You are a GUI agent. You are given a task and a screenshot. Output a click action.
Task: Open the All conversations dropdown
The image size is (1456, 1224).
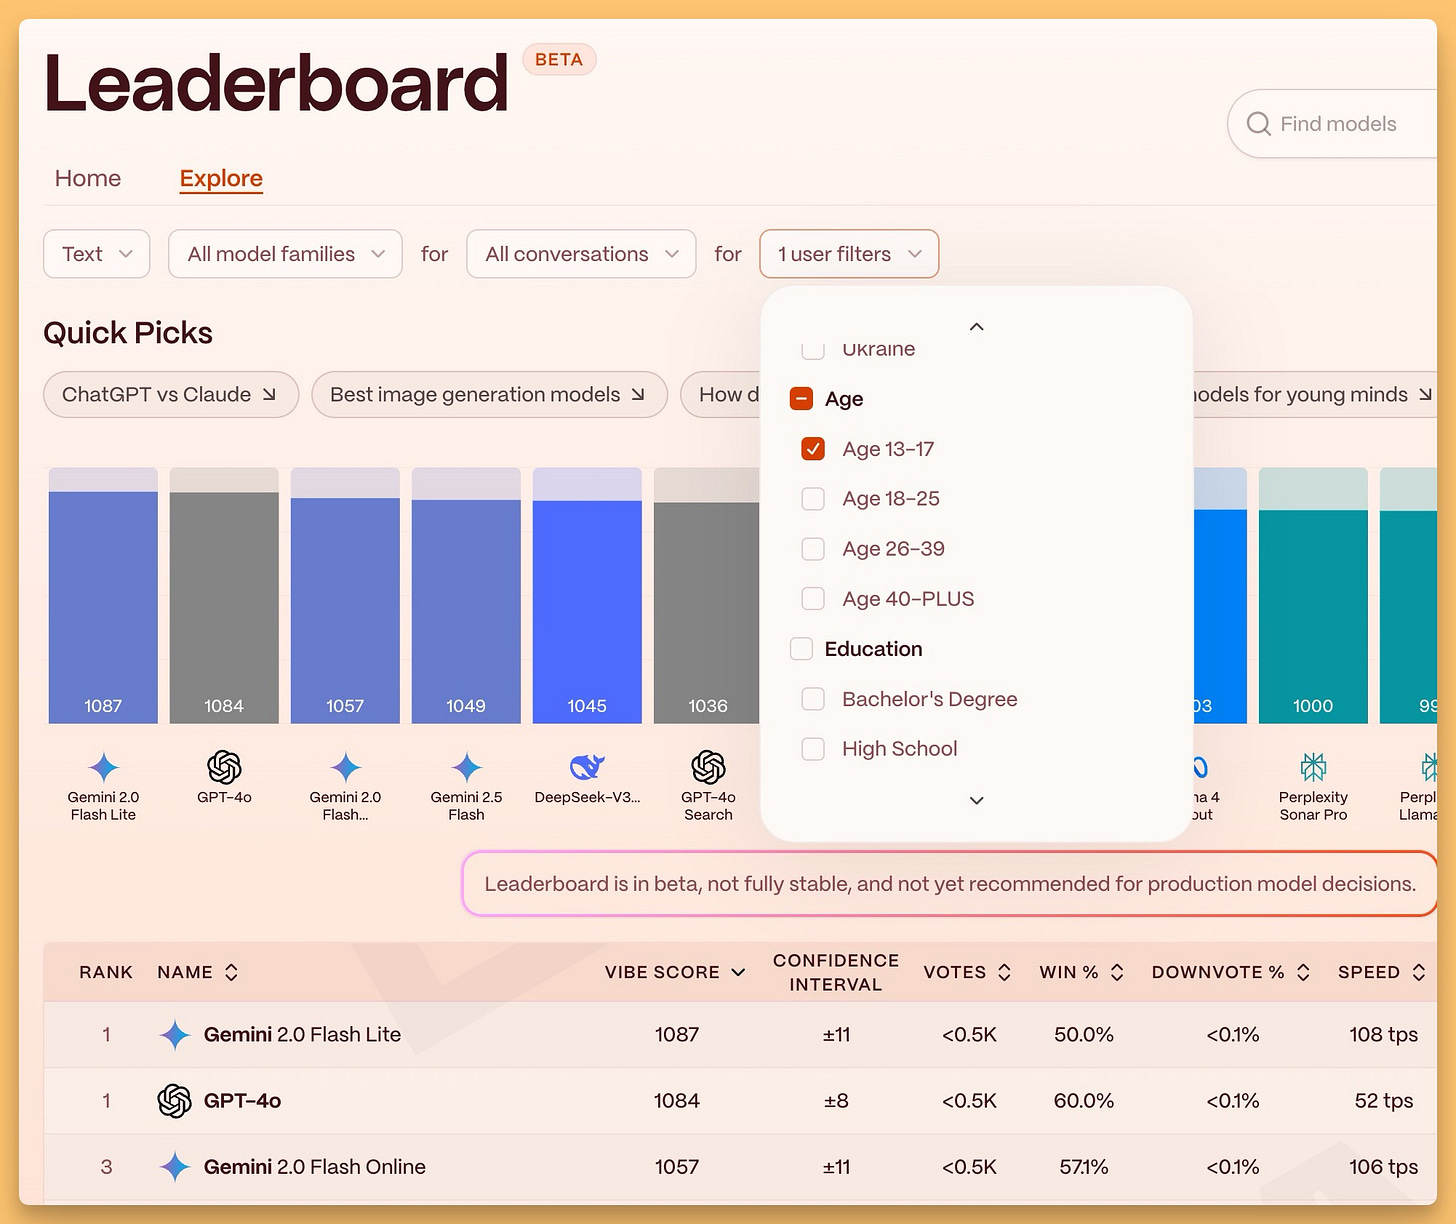(581, 254)
